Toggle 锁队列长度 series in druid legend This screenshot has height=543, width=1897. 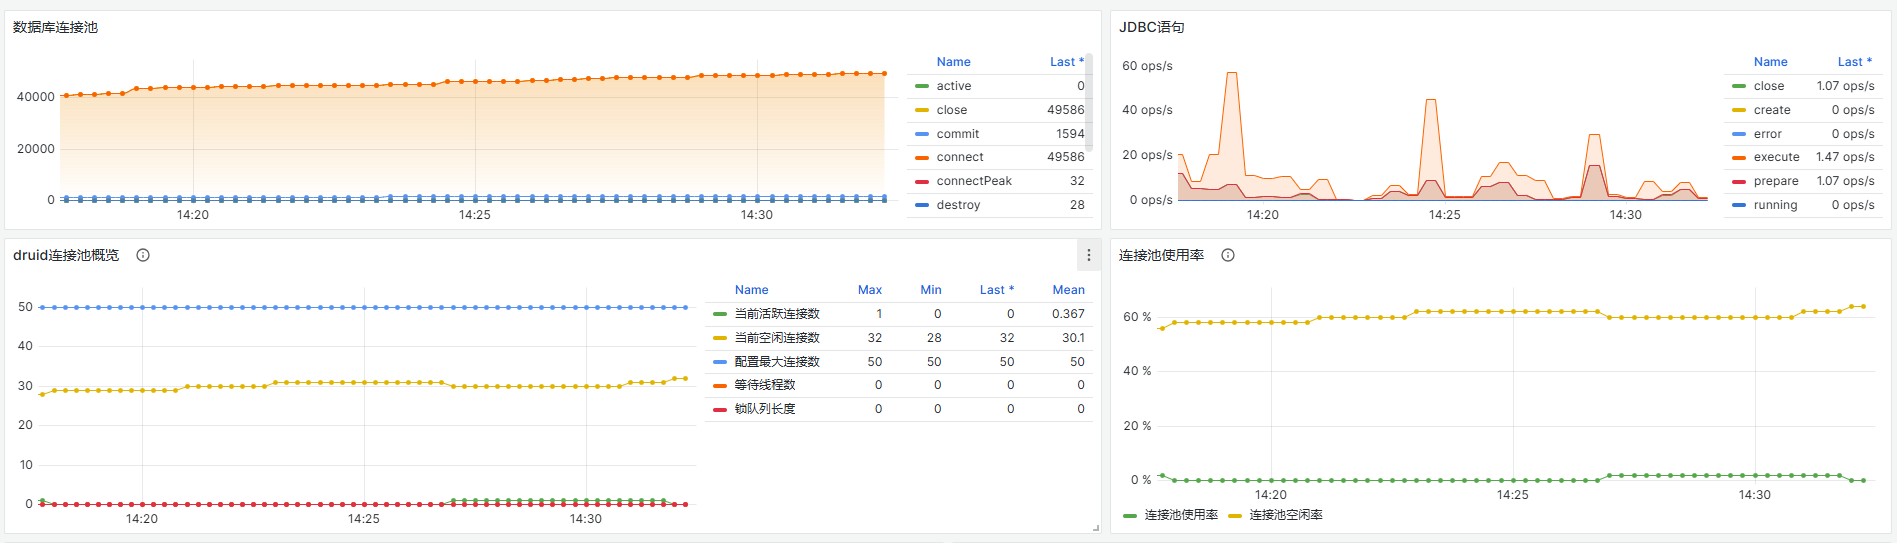(x=765, y=409)
